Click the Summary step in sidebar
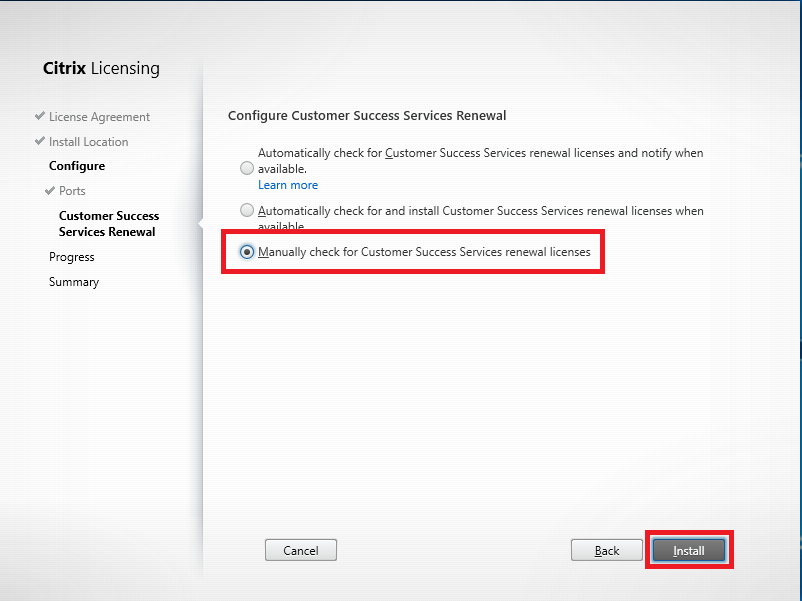The height and width of the screenshot is (601, 802). click(x=74, y=282)
